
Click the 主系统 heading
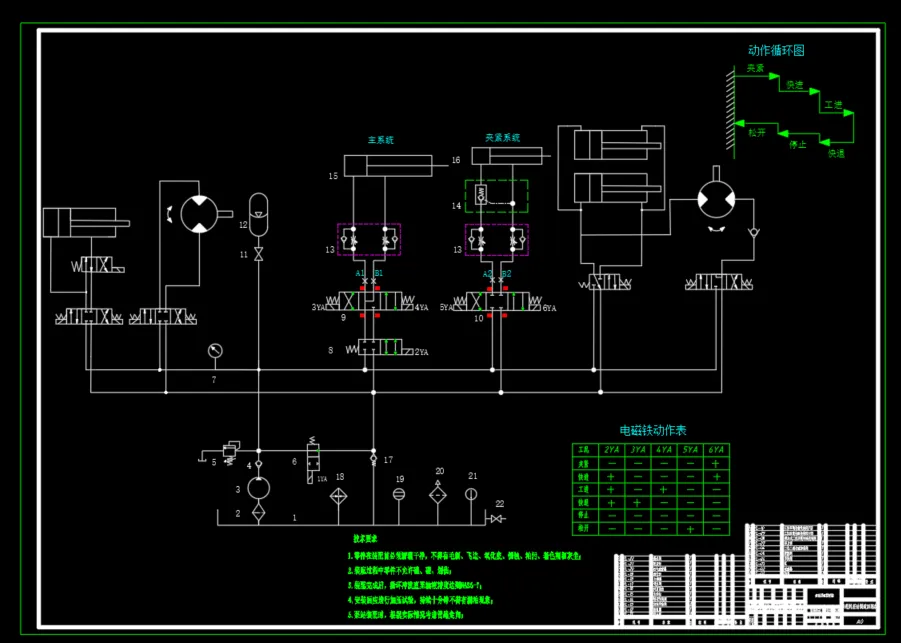(380, 140)
